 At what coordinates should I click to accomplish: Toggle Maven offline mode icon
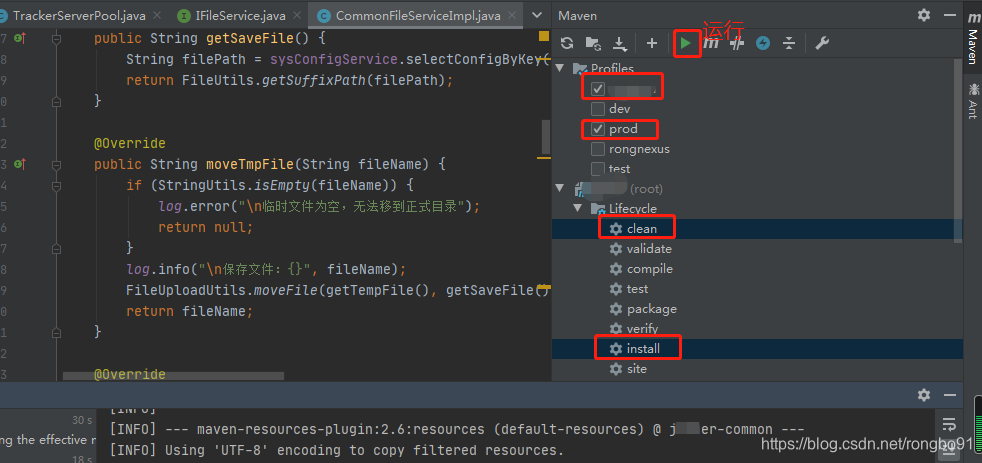point(763,43)
